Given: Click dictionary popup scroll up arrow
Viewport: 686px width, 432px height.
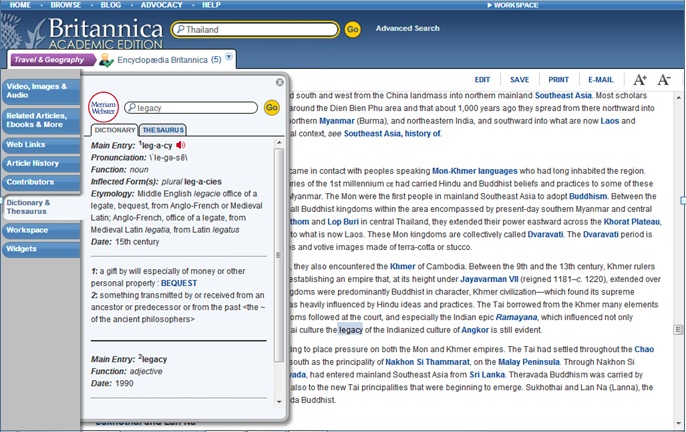Looking at the screenshot, I should click(279, 143).
